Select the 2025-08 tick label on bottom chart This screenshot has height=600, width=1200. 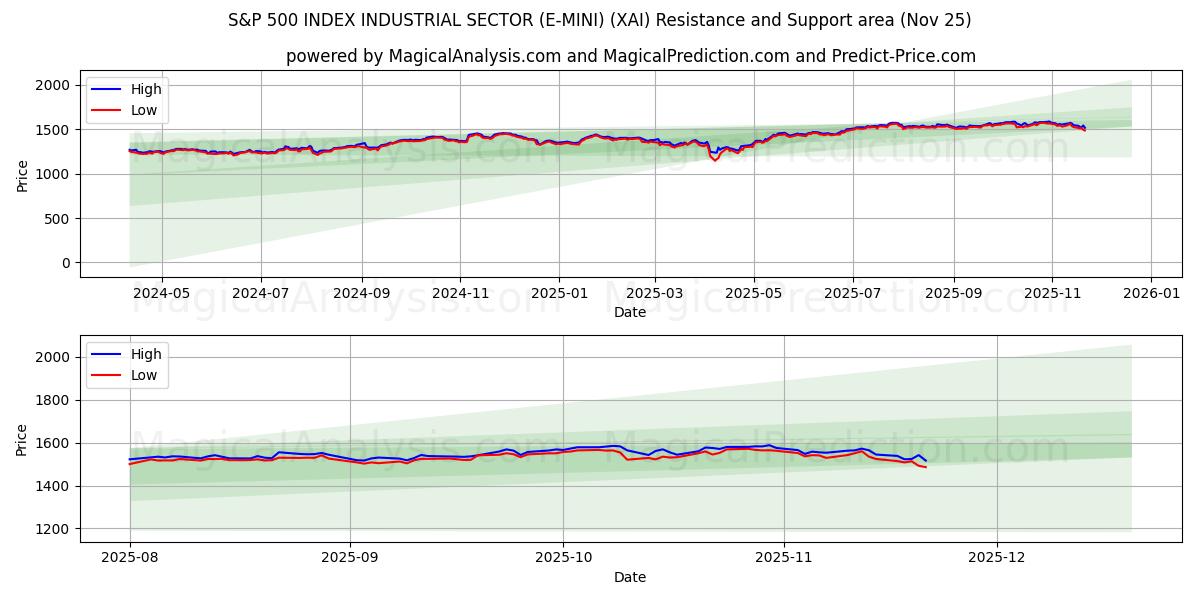click(x=131, y=556)
